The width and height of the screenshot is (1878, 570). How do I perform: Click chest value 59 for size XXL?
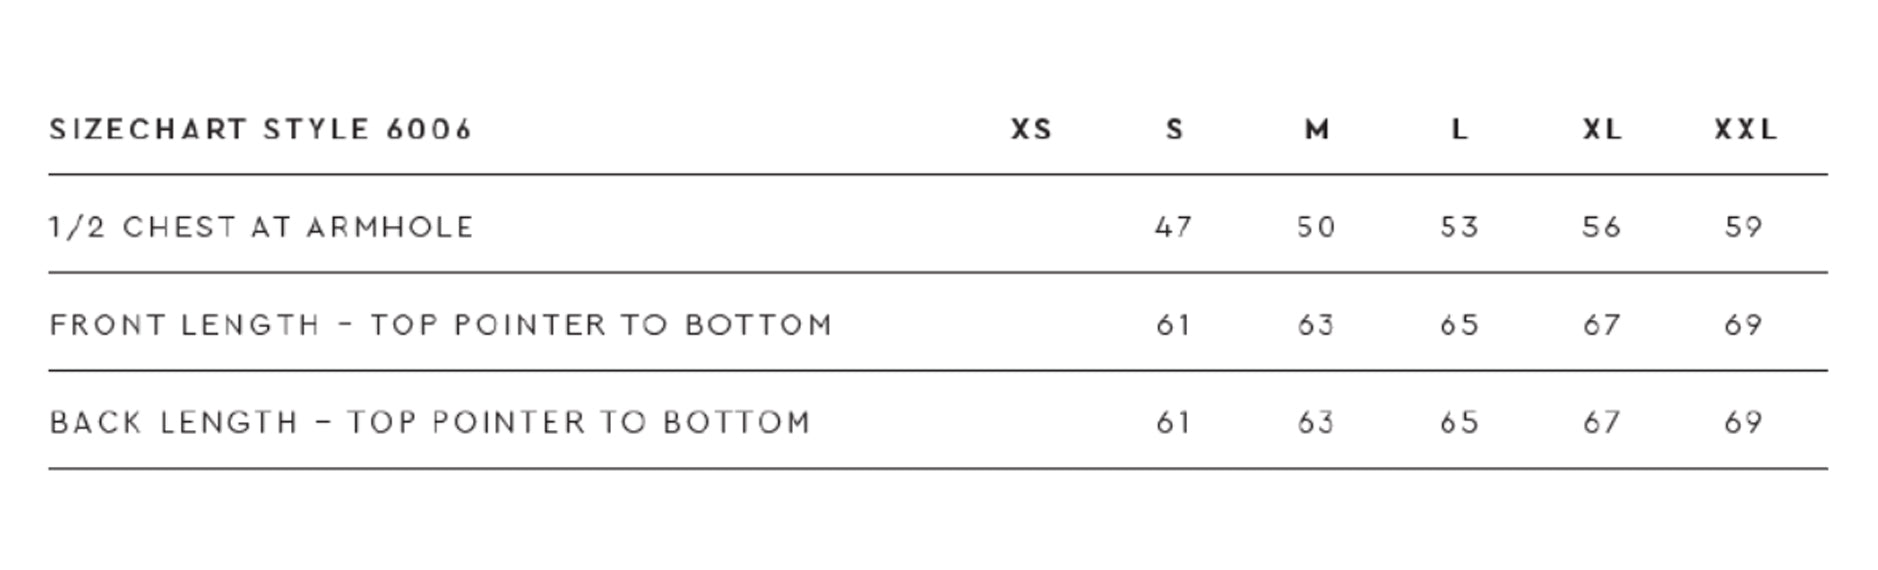1743,228
